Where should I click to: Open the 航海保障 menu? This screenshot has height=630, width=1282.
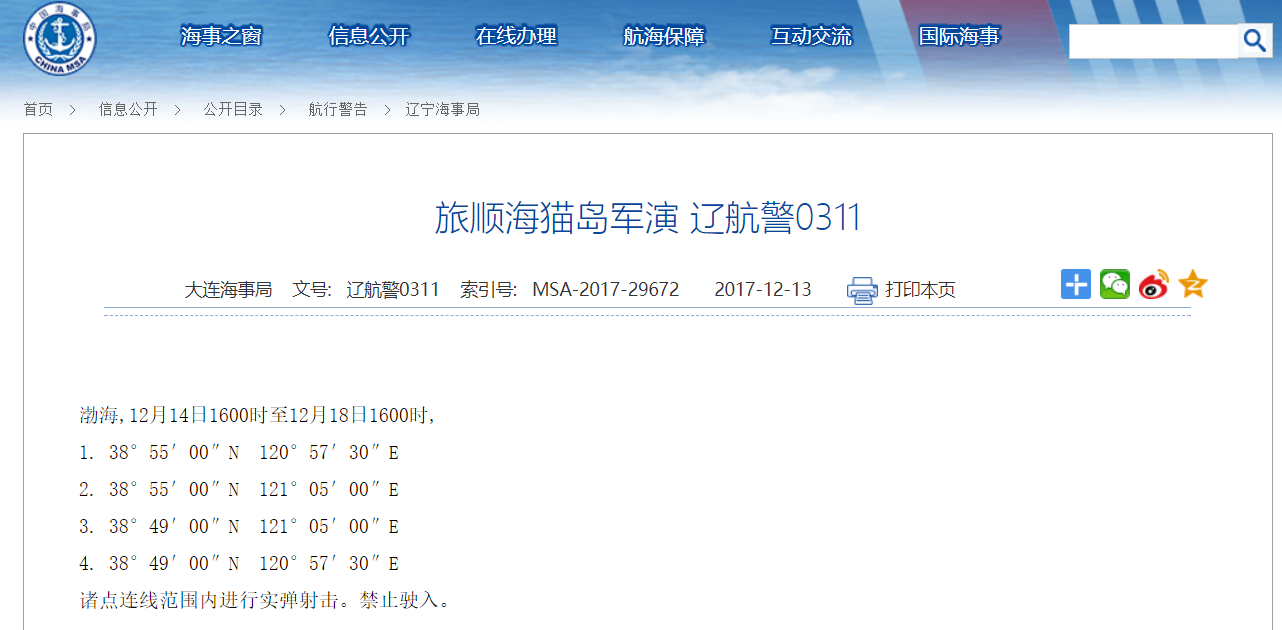pyautogui.click(x=664, y=37)
